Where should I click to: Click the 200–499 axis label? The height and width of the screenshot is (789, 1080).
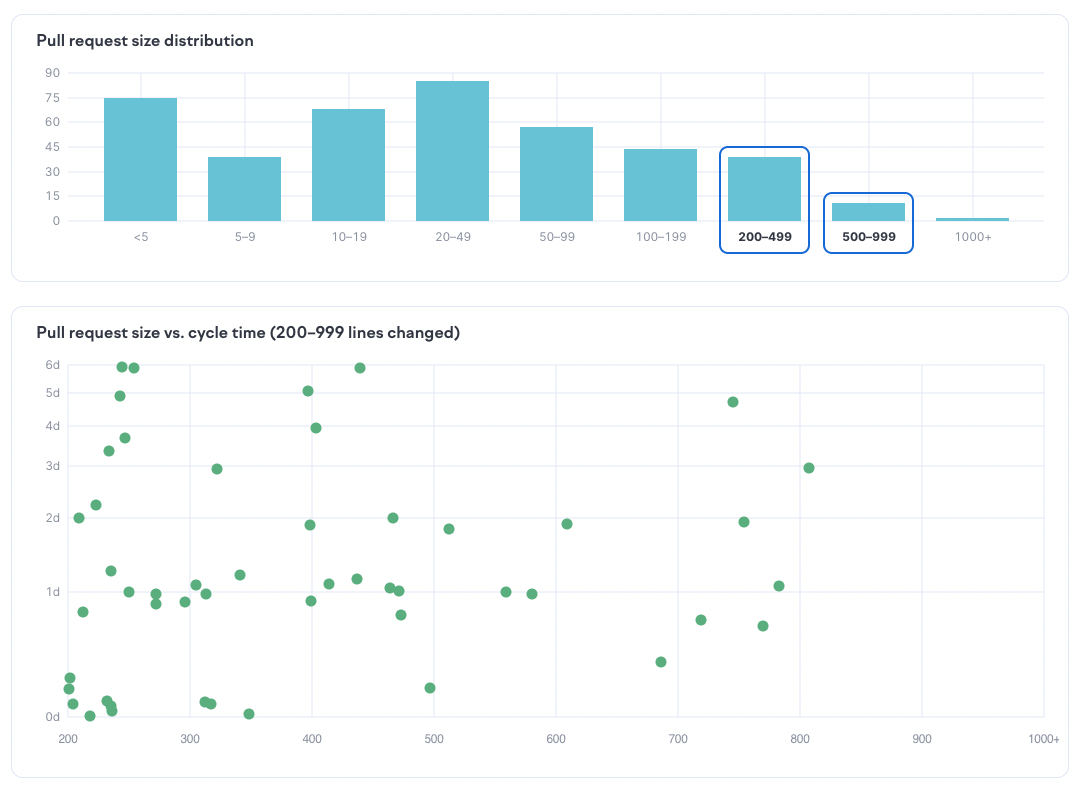(764, 238)
